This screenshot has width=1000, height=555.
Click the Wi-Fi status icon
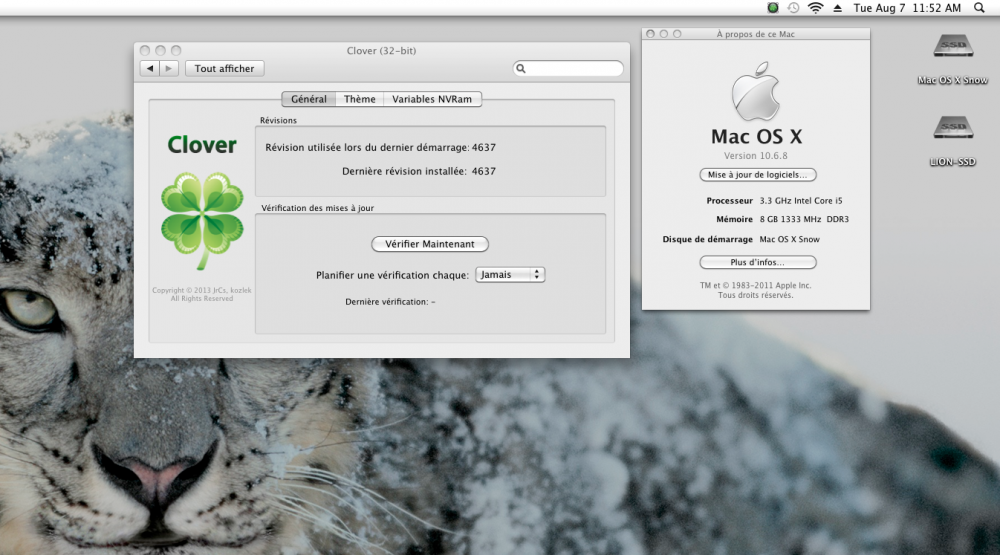815,8
